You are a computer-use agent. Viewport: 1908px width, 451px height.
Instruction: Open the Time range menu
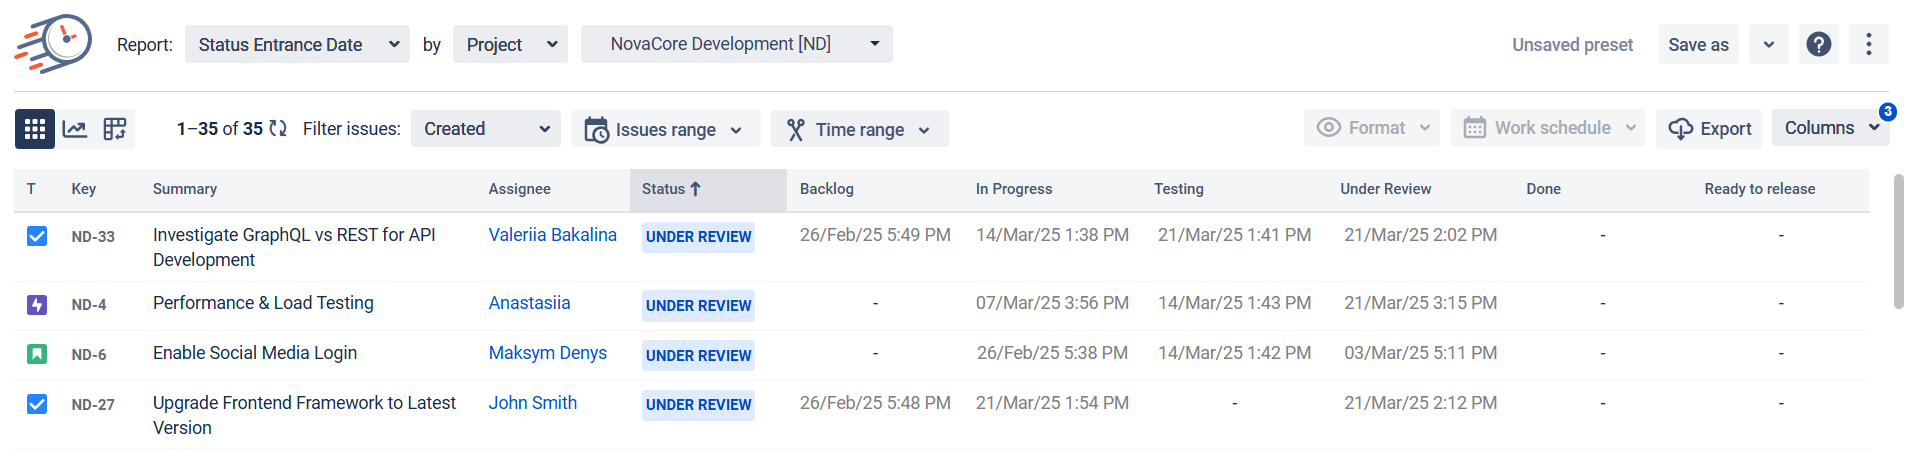click(859, 130)
